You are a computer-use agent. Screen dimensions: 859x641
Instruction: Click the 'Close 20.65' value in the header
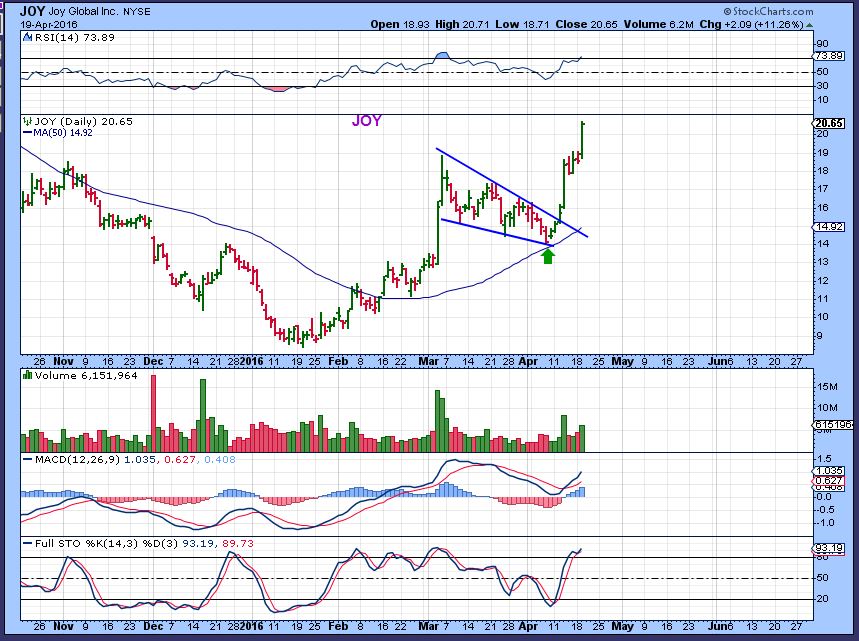click(x=586, y=24)
